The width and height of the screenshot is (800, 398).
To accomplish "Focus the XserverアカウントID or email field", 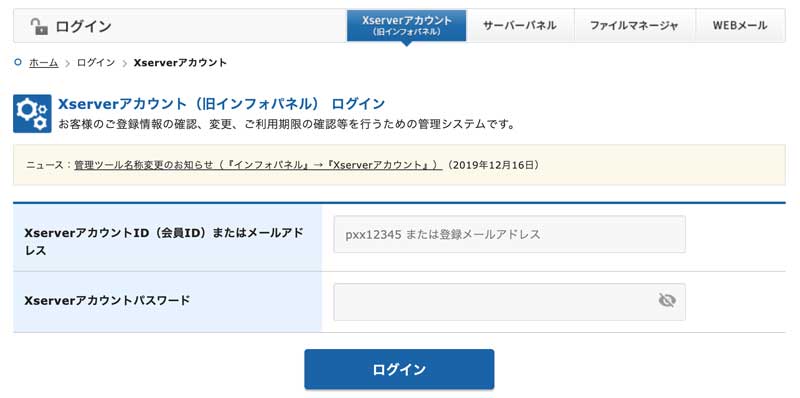I will pyautogui.click(x=509, y=234).
